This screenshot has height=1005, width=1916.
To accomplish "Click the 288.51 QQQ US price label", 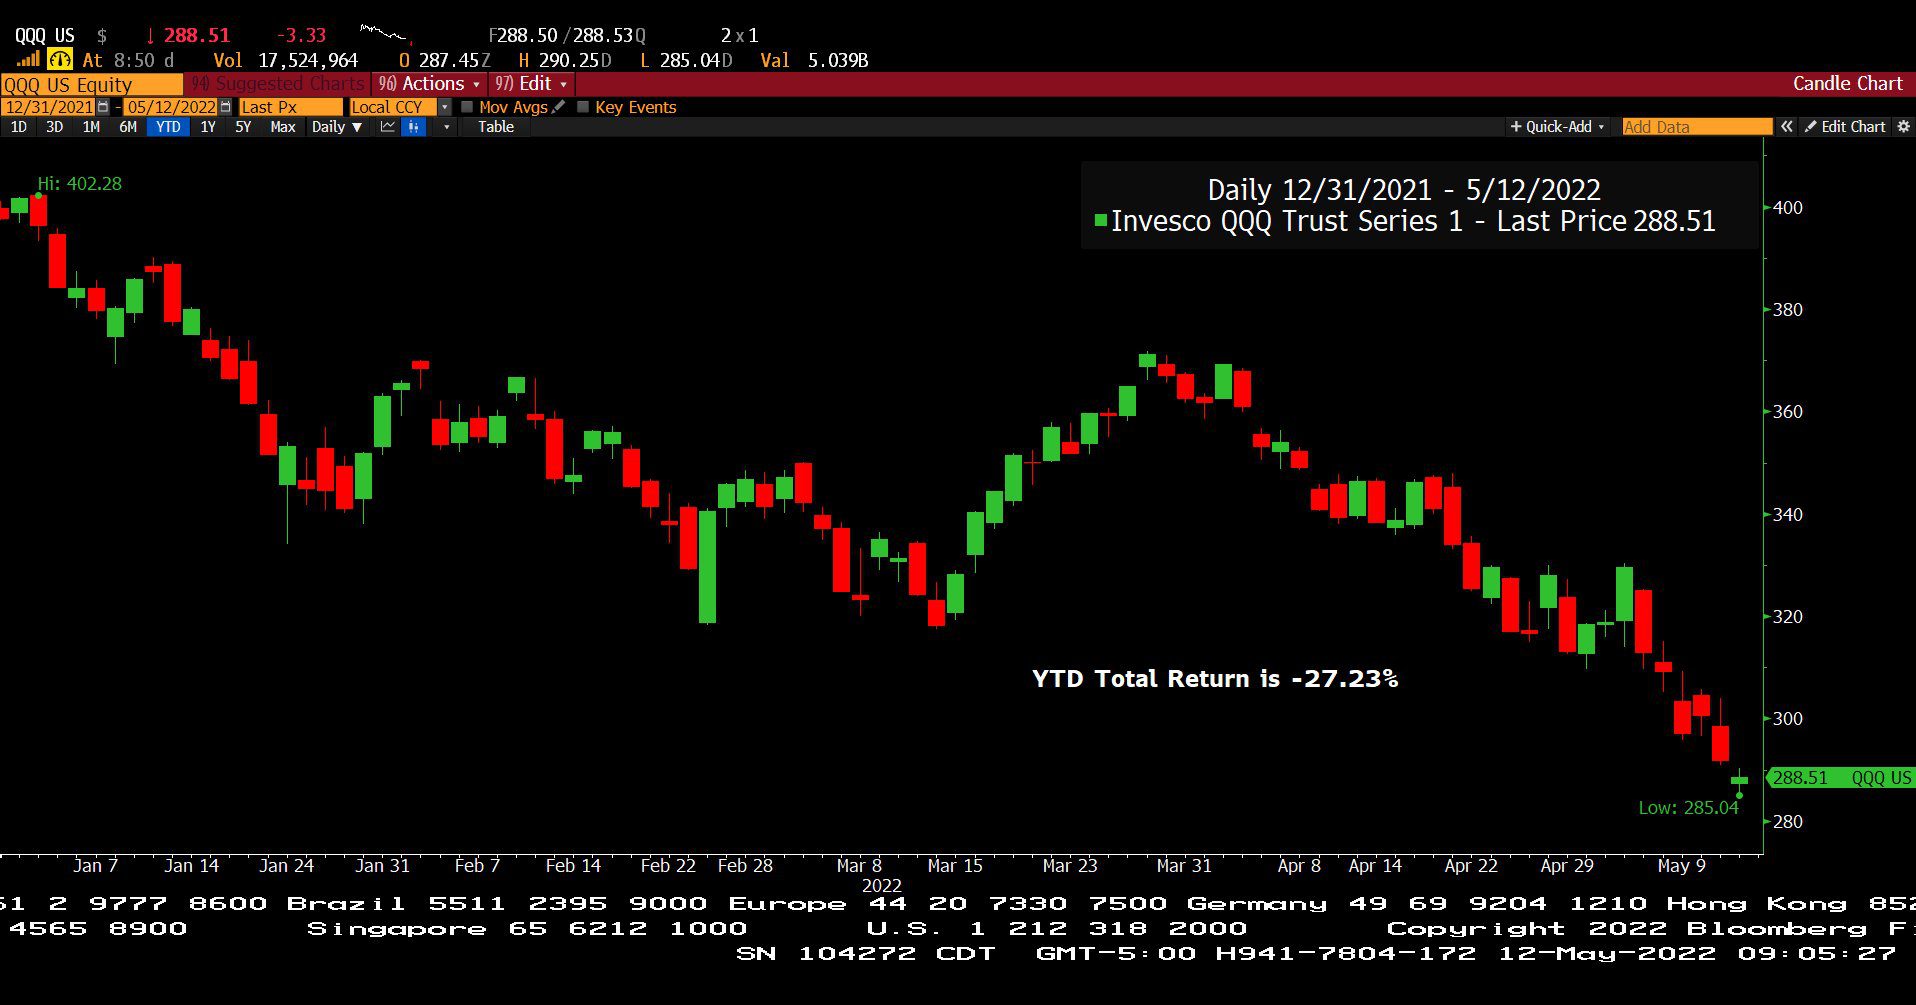I will pyautogui.click(x=1841, y=778).
